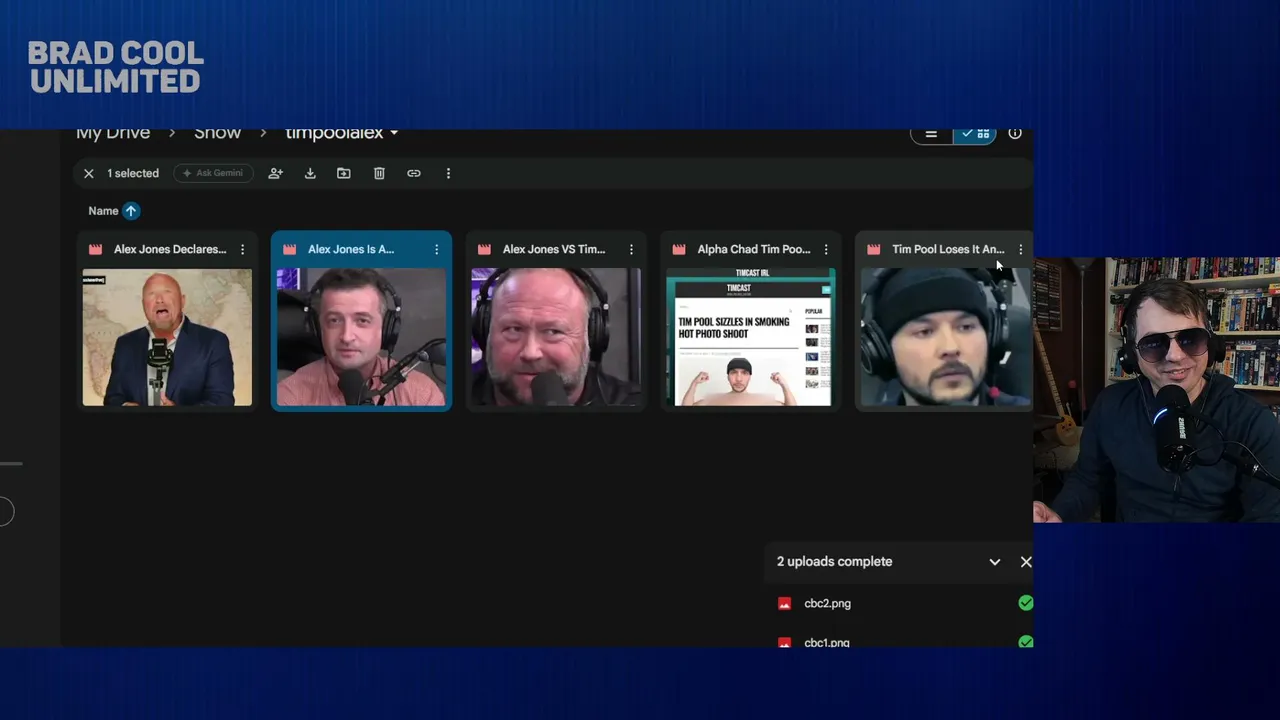Sort files by the Name label
Viewport: 1280px width, 720px height.
coord(103,211)
